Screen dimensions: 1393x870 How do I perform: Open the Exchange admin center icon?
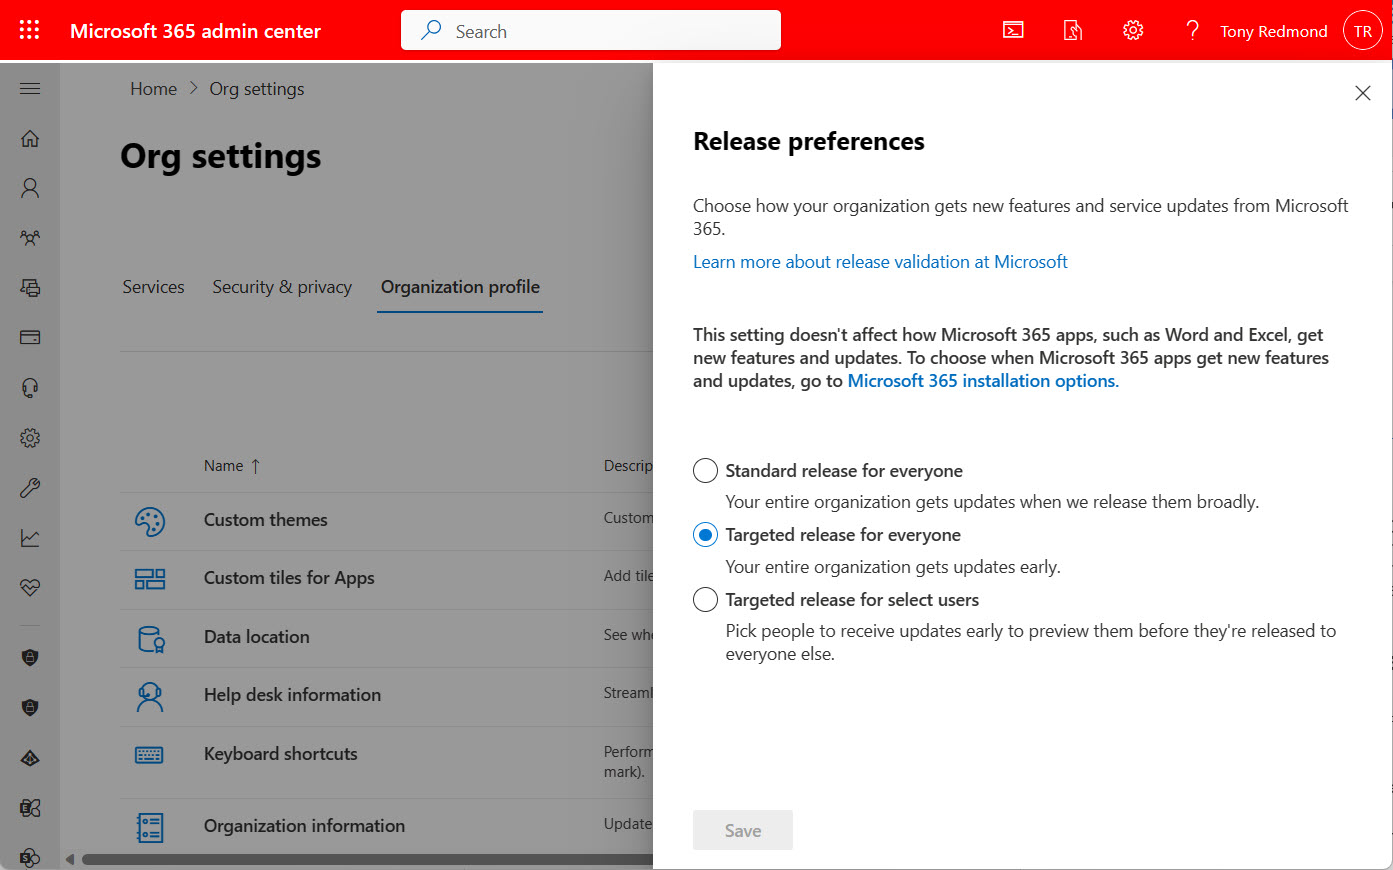tap(30, 808)
